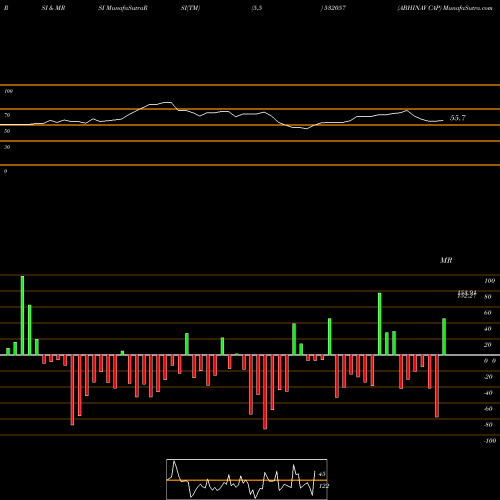Click the '(5,5' parameter text
Image resolution: width=500 pixels, height=500 pixels.
[x=257, y=8]
